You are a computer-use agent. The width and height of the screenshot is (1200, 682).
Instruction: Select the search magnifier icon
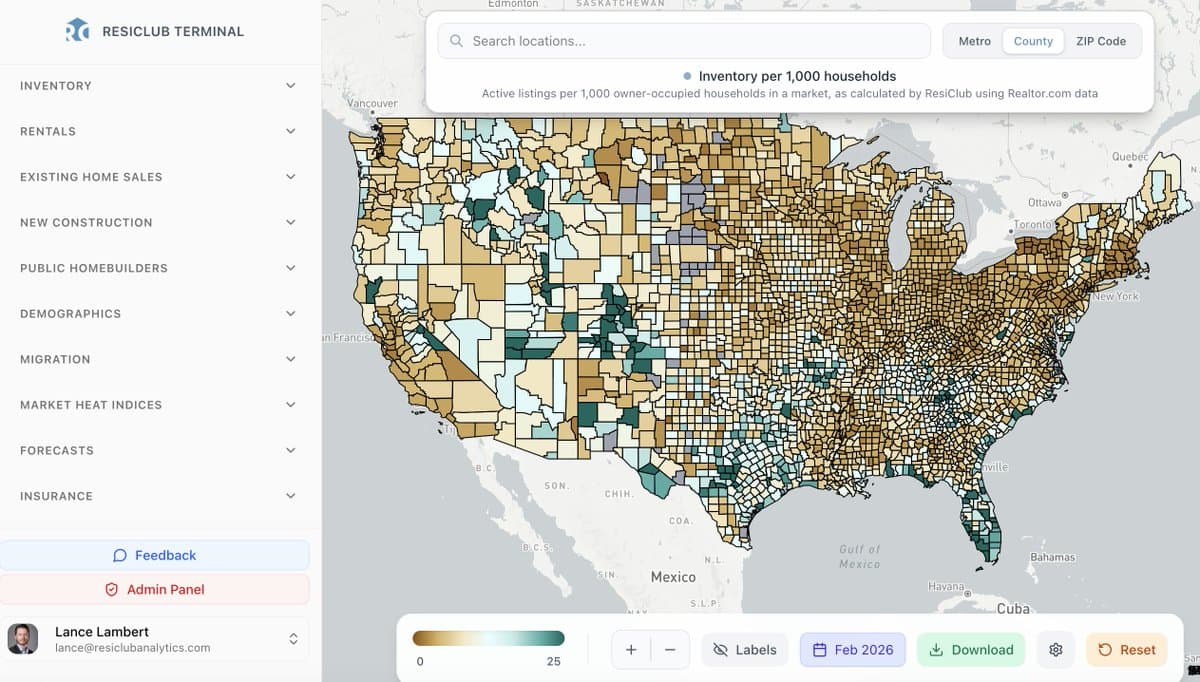[x=455, y=41]
